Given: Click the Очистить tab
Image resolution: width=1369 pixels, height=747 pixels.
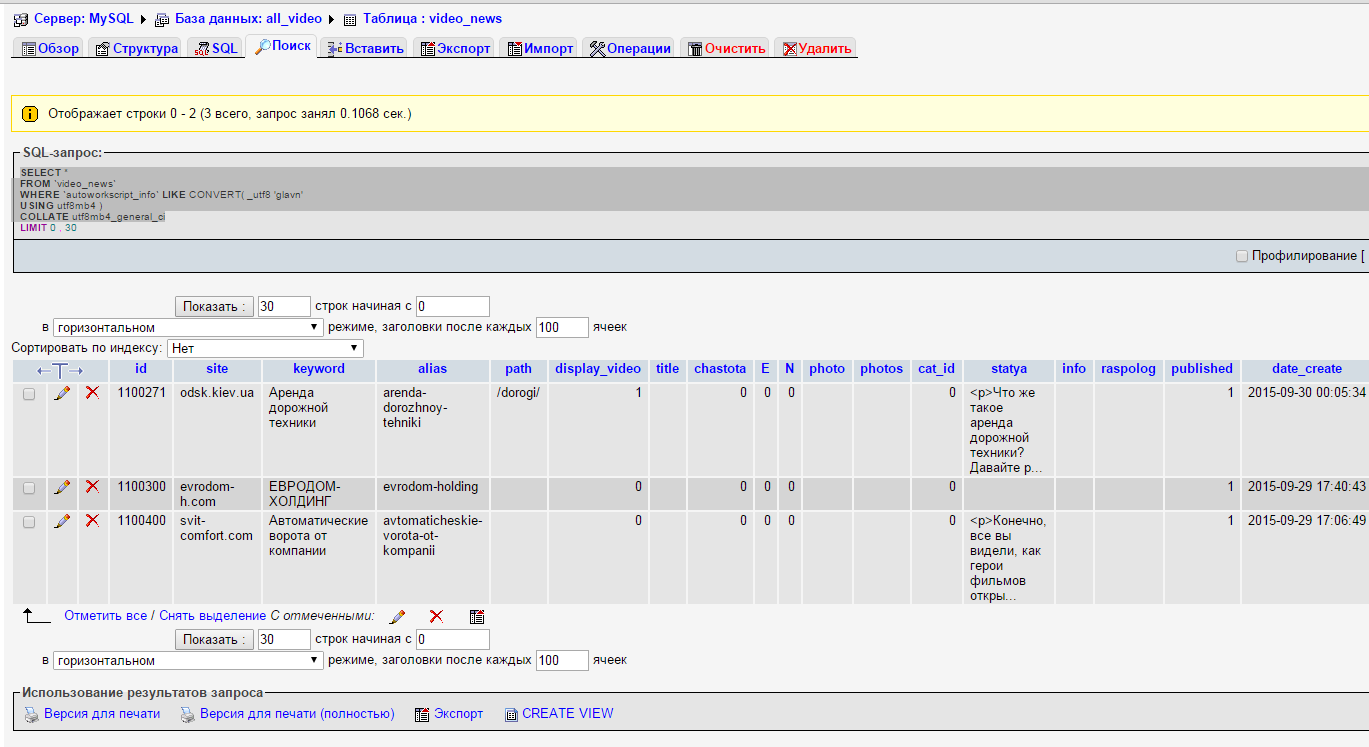Looking at the screenshot, I should tap(726, 48).
